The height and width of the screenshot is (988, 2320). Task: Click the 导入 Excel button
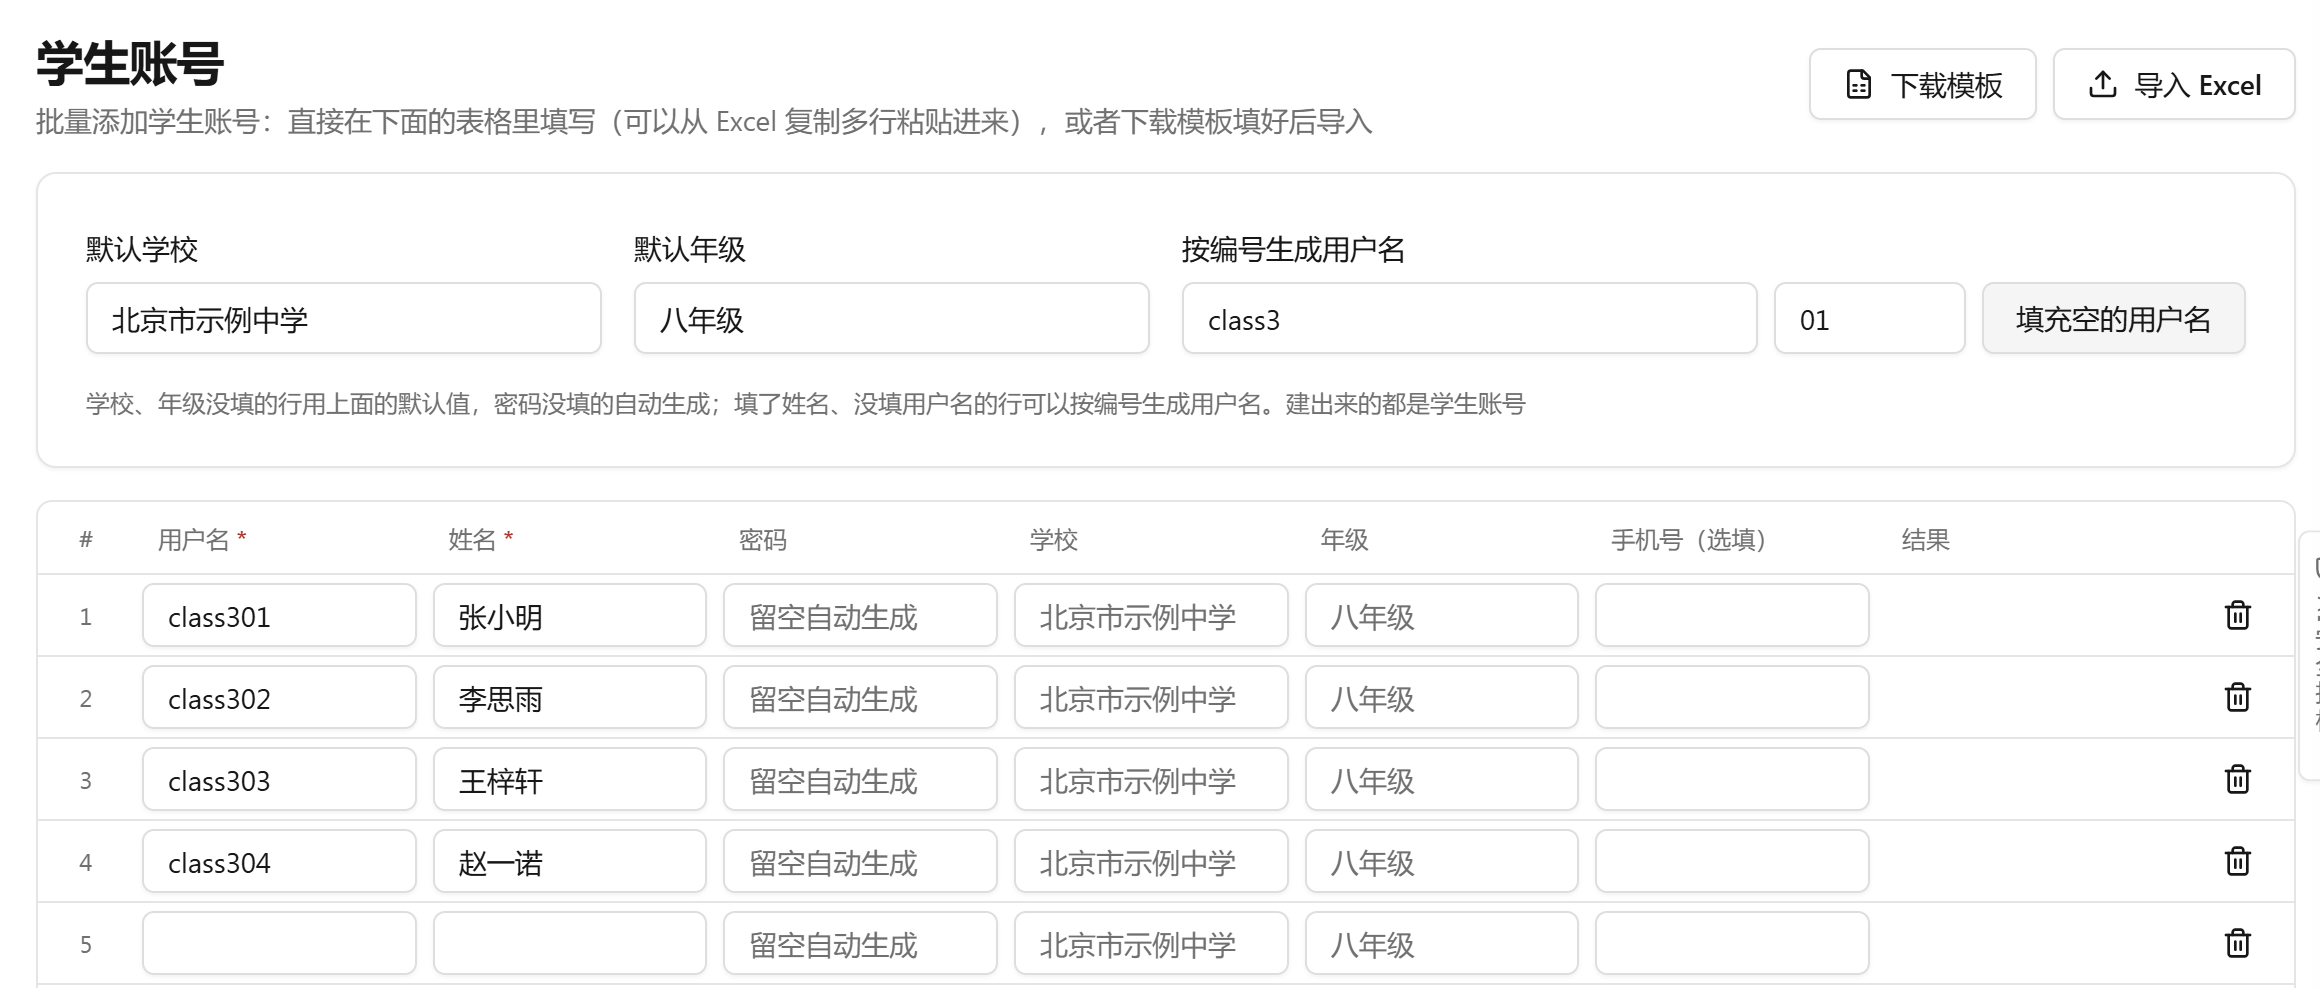click(2174, 84)
